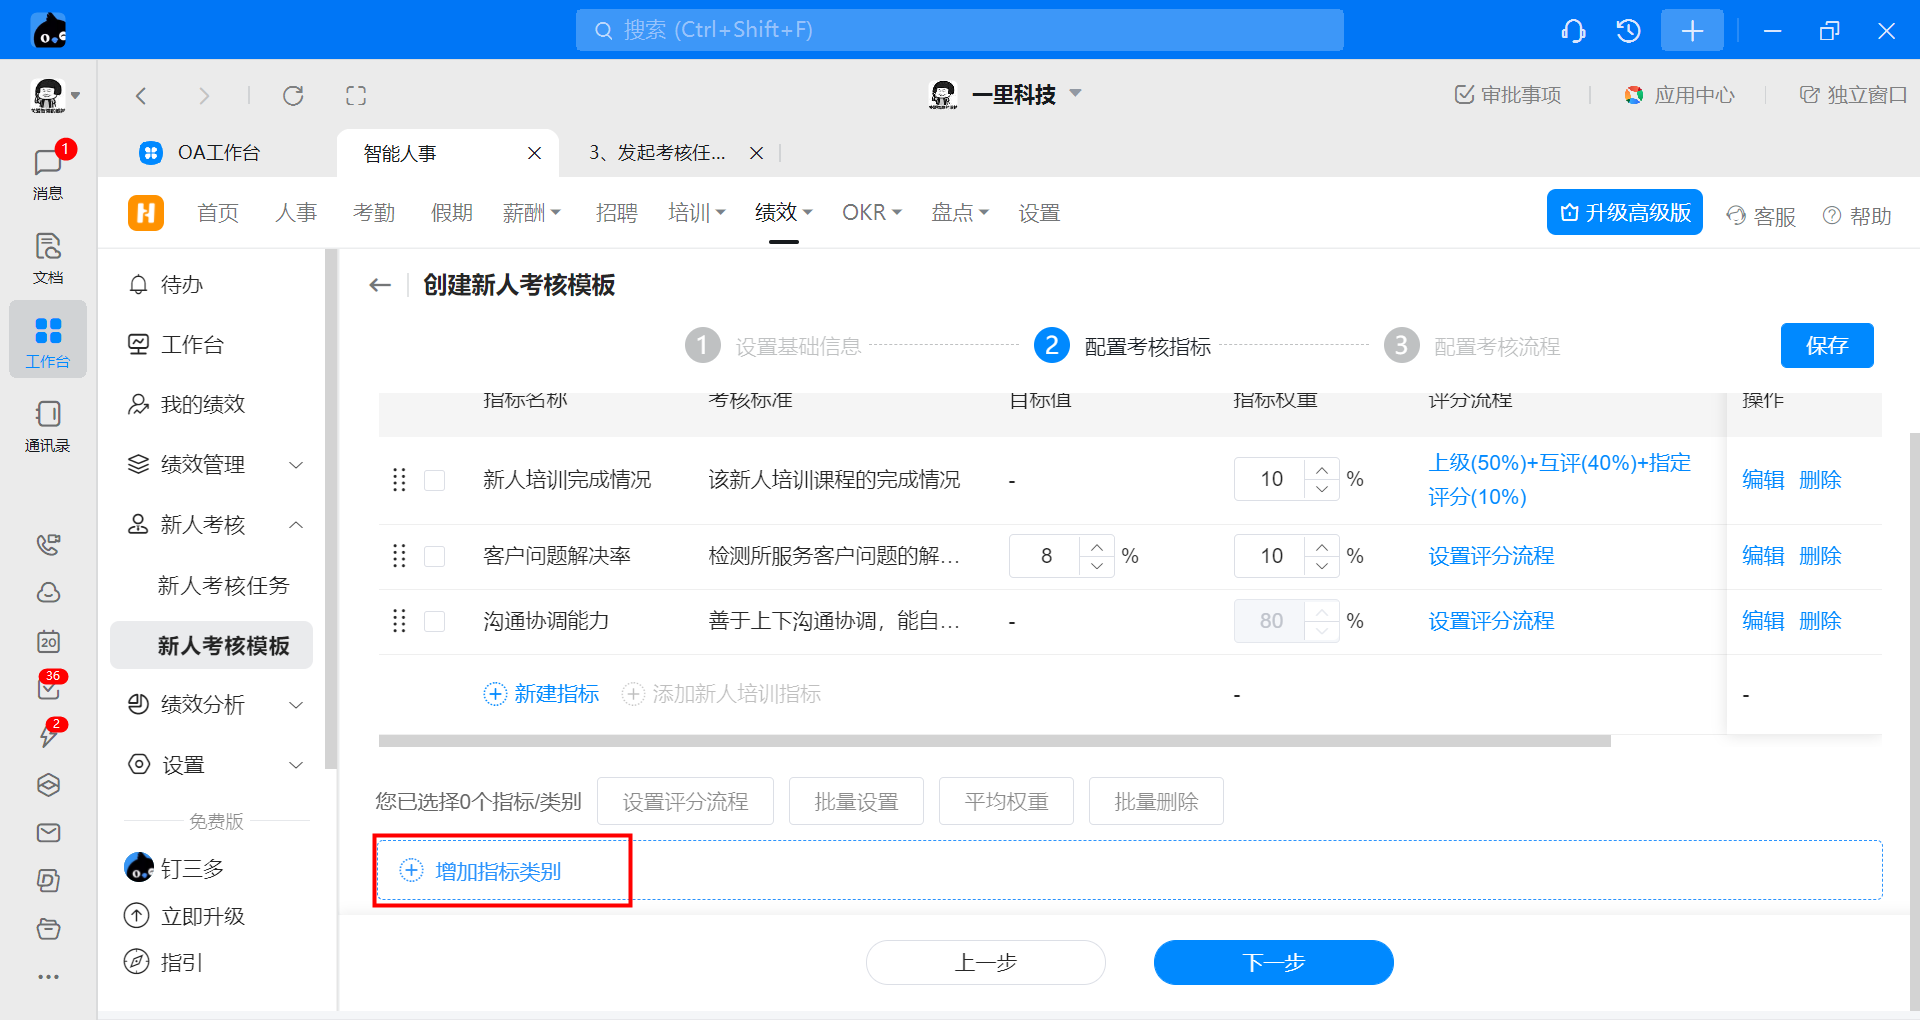This screenshot has height=1020, width=1920.
Task: Tick the checkbox for 客户问题解决率
Action: click(x=435, y=557)
